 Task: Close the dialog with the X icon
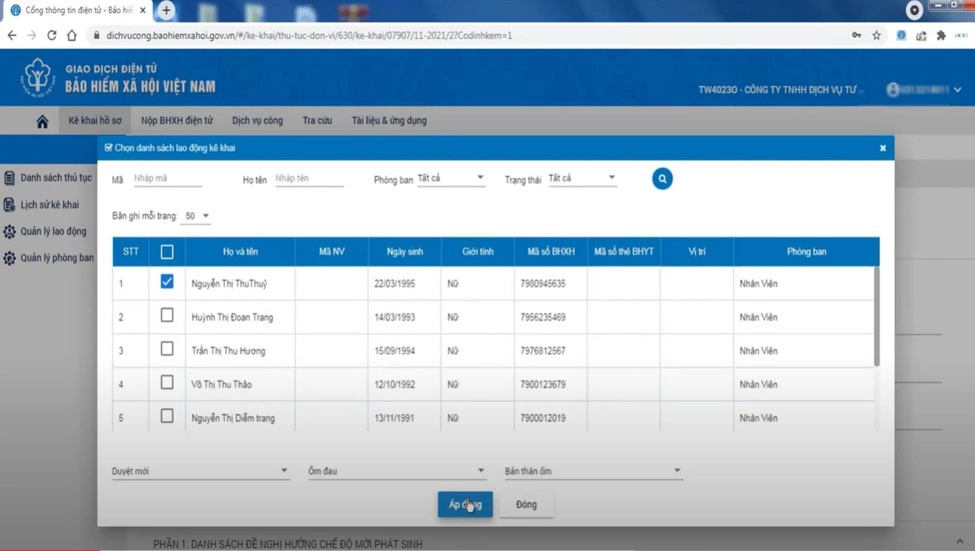pyautogui.click(x=882, y=148)
